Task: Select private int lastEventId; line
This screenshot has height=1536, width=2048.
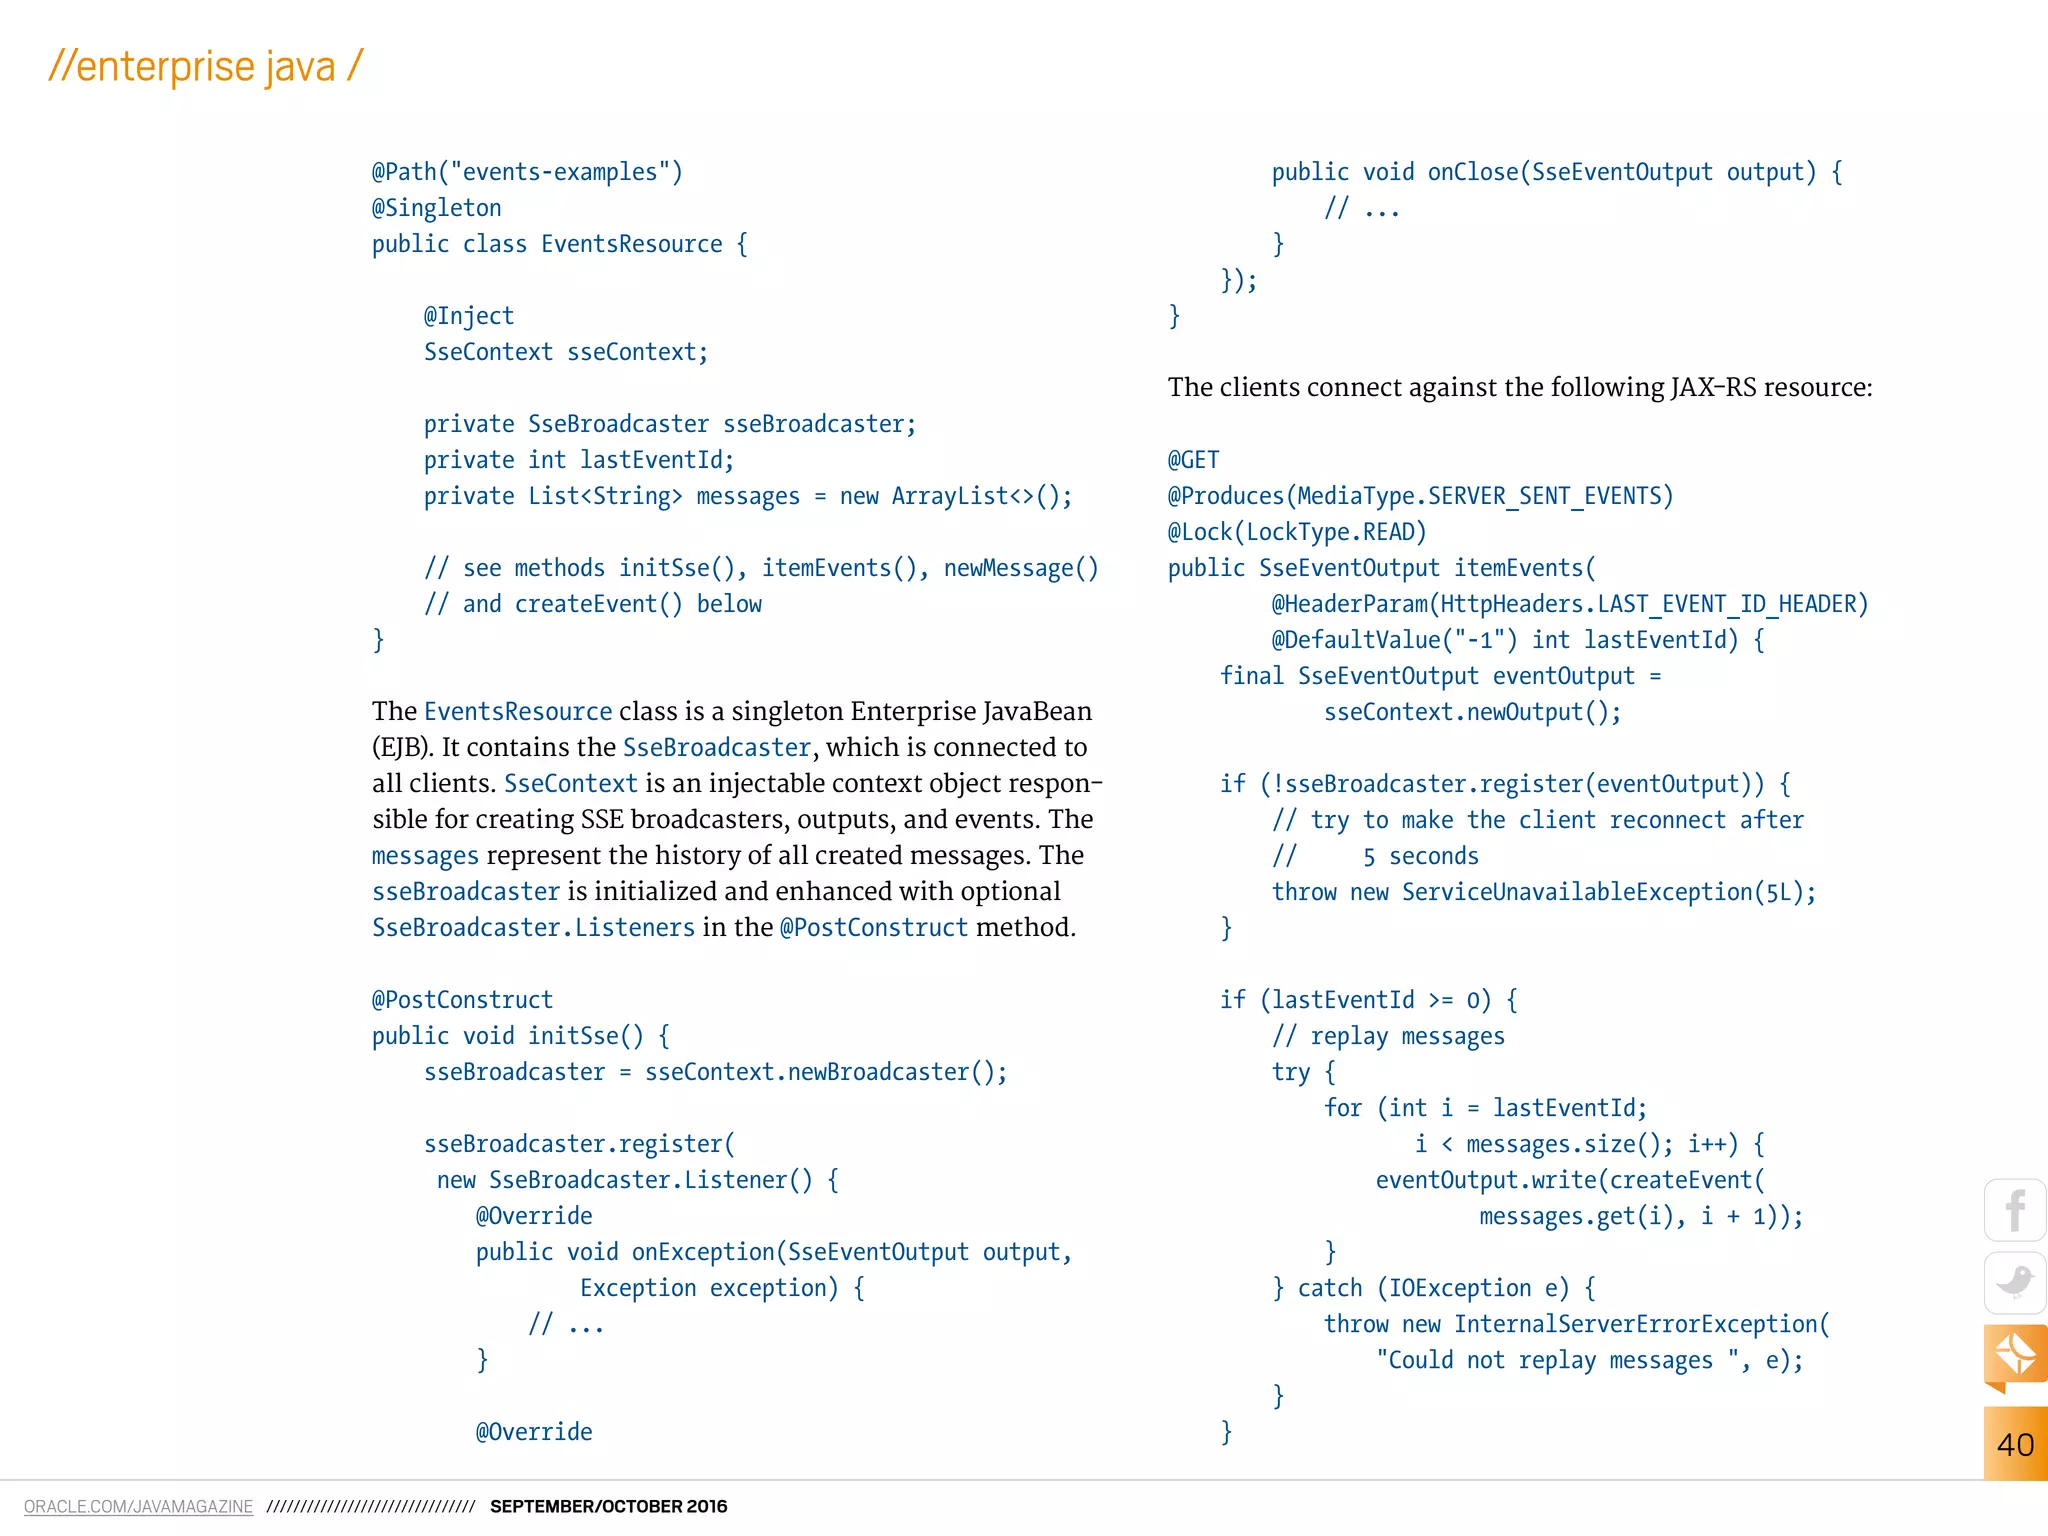Action: click(578, 460)
